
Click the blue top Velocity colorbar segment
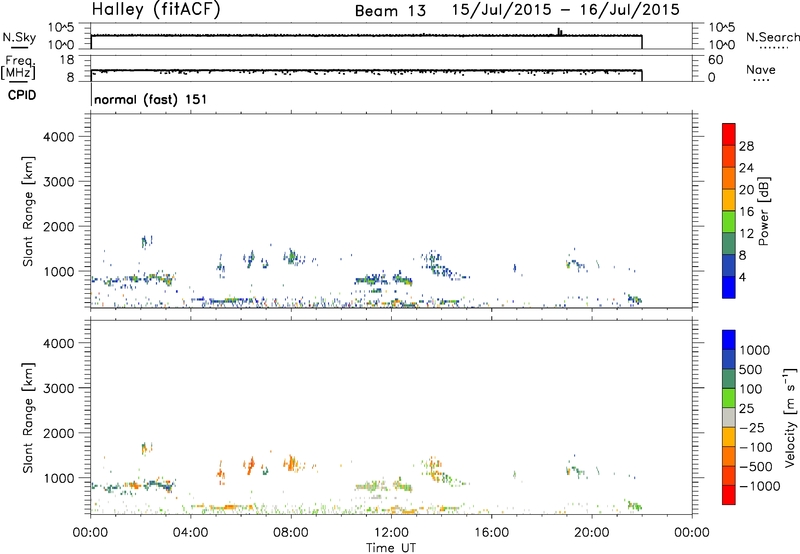(729, 340)
